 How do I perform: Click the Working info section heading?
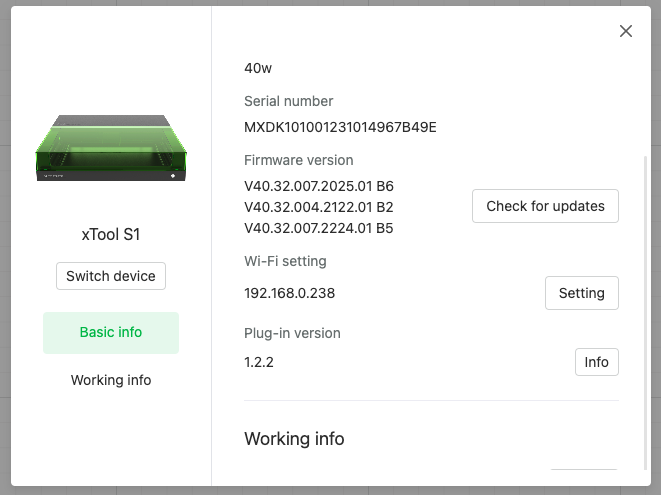click(x=294, y=439)
